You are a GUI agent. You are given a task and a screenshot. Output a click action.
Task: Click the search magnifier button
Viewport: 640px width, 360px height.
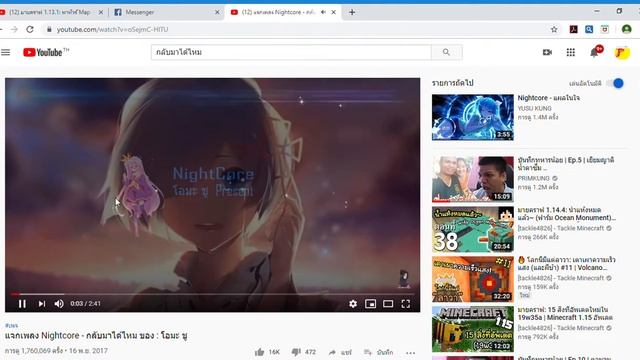(x=447, y=52)
